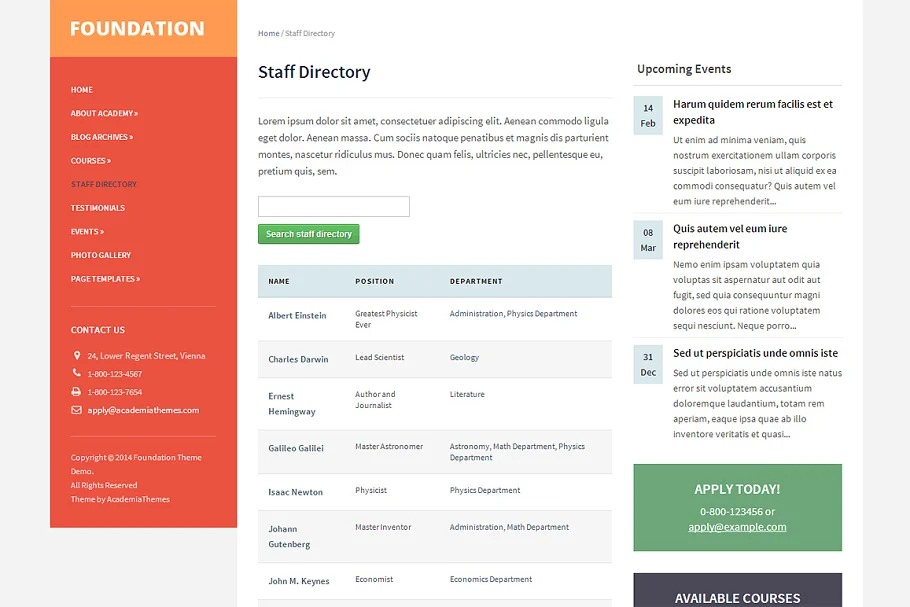Click the fax printer icon in Contact Us
Image resolution: width=910 pixels, height=607 pixels.
pyautogui.click(x=77, y=392)
